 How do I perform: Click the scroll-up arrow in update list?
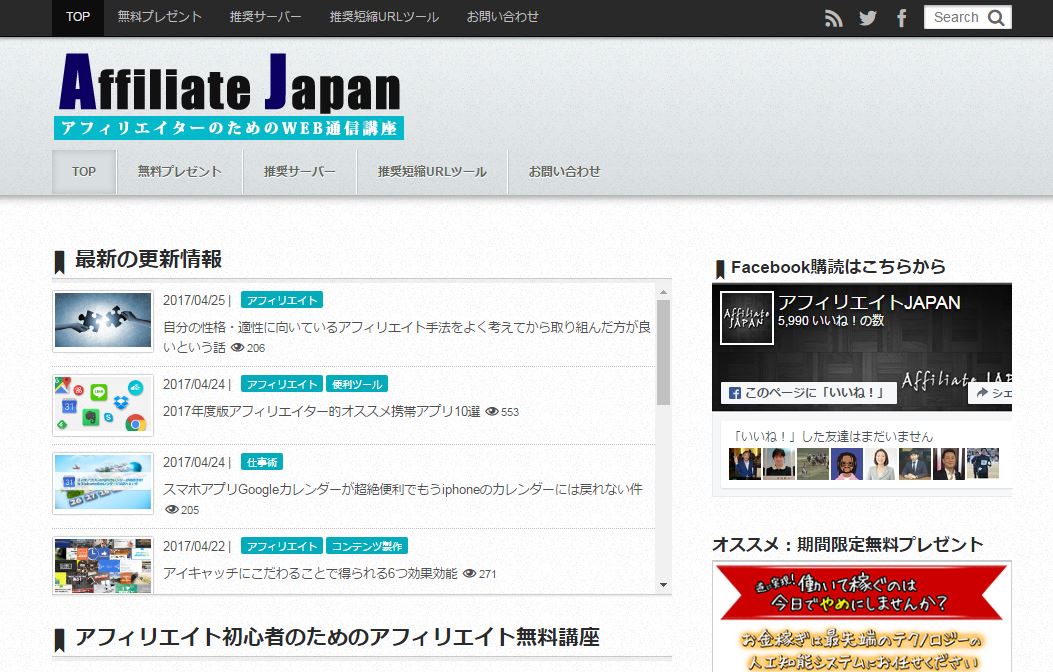pos(663,292)
